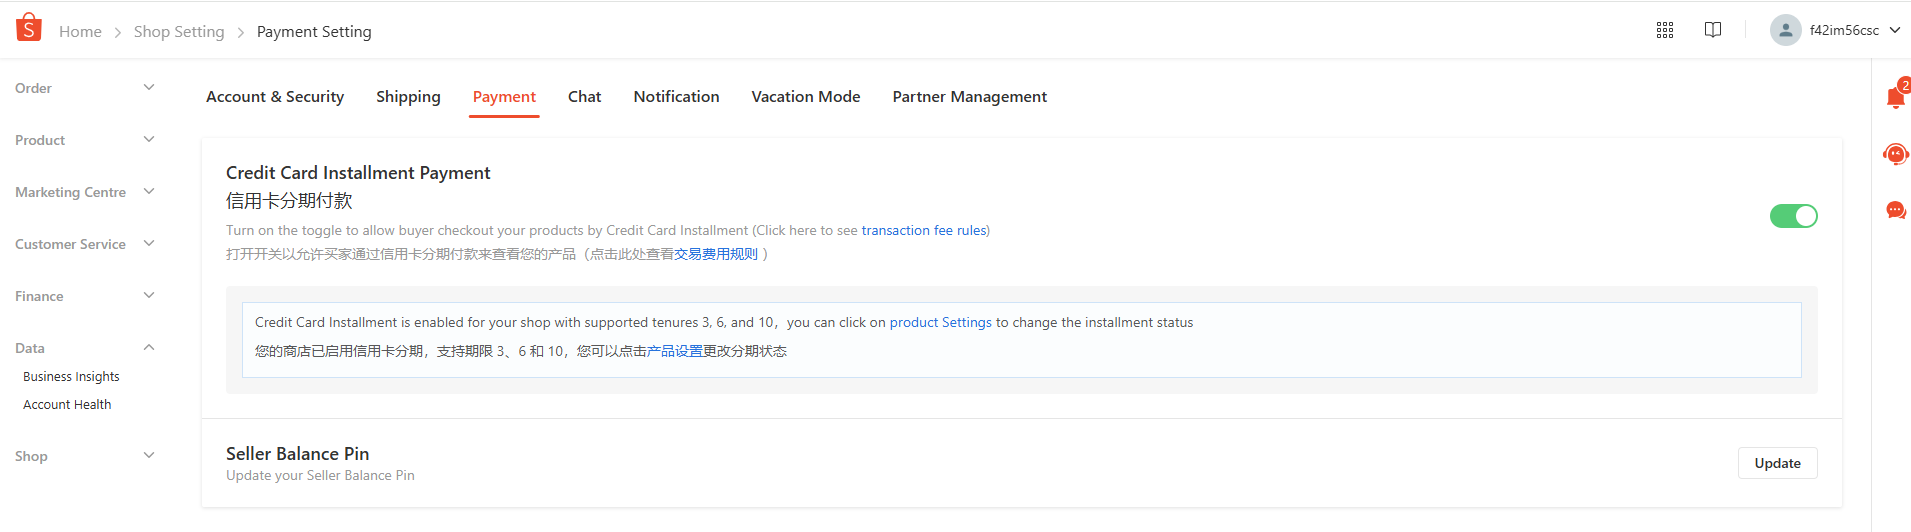Open the notification bell icon
The height and width of the screenshot is (532, 1911).
pos(1896,95)
